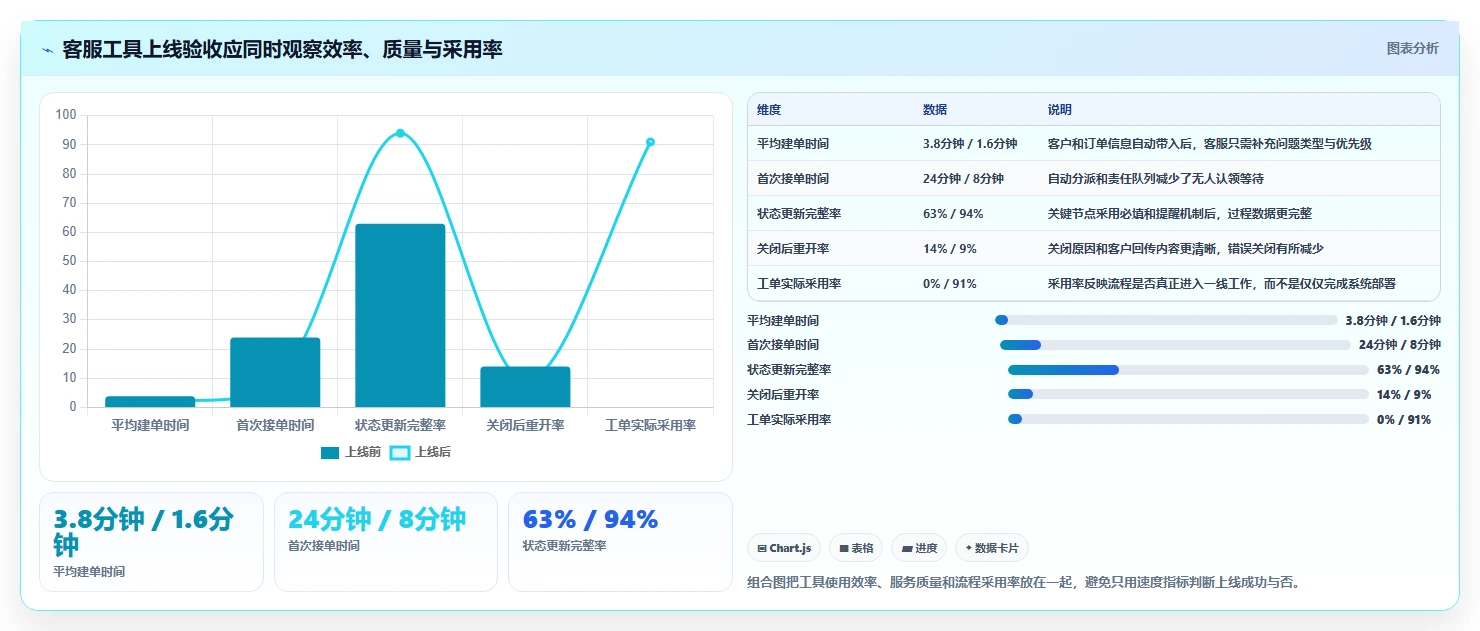This screenshot has height=631, width=1480.
Task: Click the 数据 column header
Action: coord(935,110)
